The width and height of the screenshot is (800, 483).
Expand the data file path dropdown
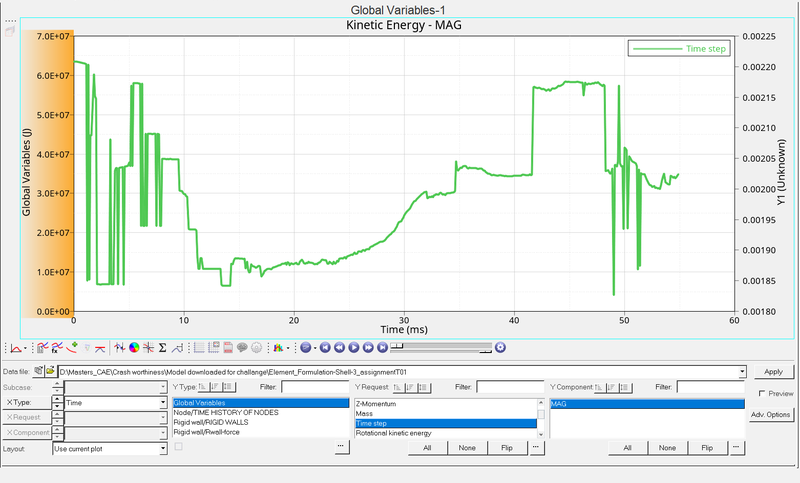tap(742, 371)
